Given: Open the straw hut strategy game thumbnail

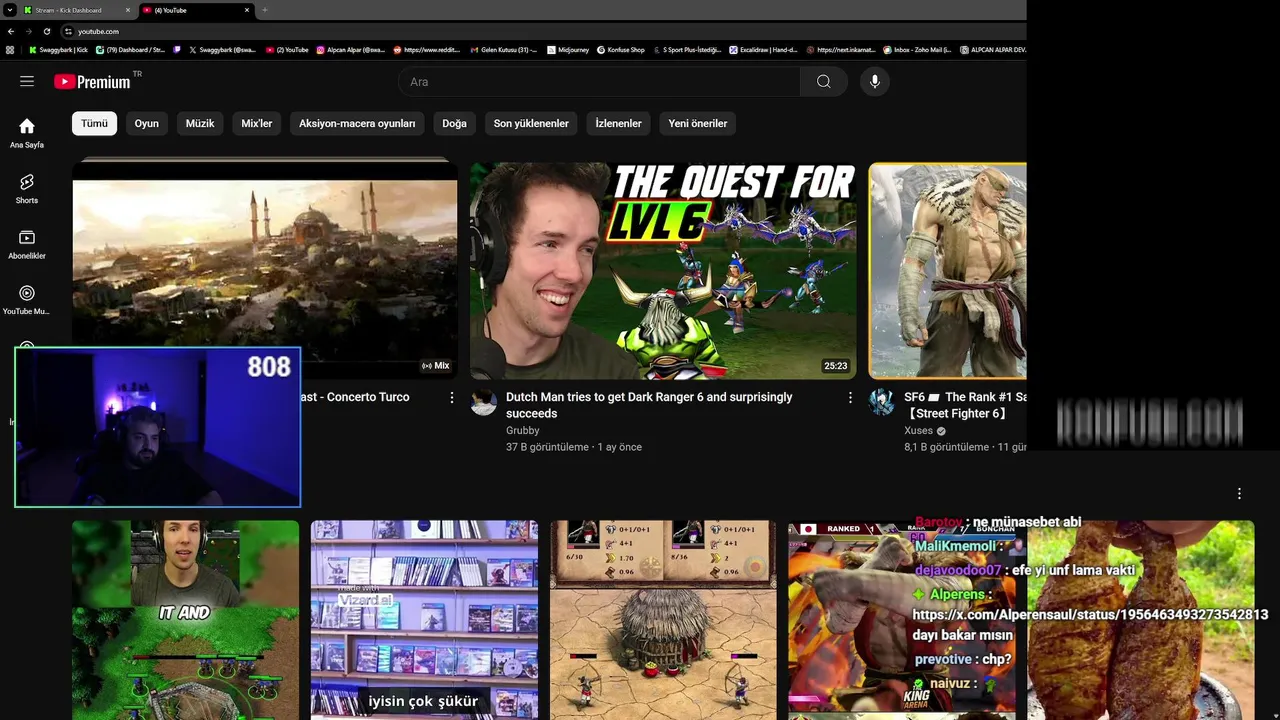Looking at the screenshot, I should coord(663,619).
